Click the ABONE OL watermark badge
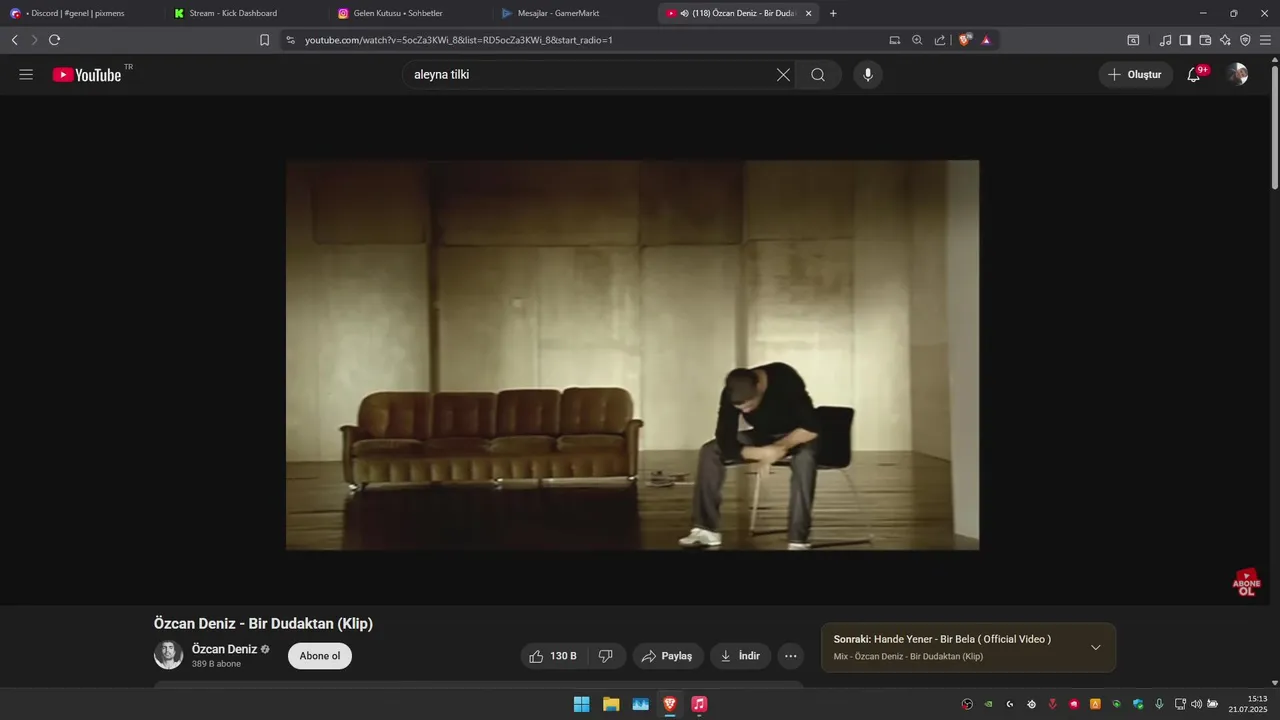 pyautogui.click(x=1246, y=583)
